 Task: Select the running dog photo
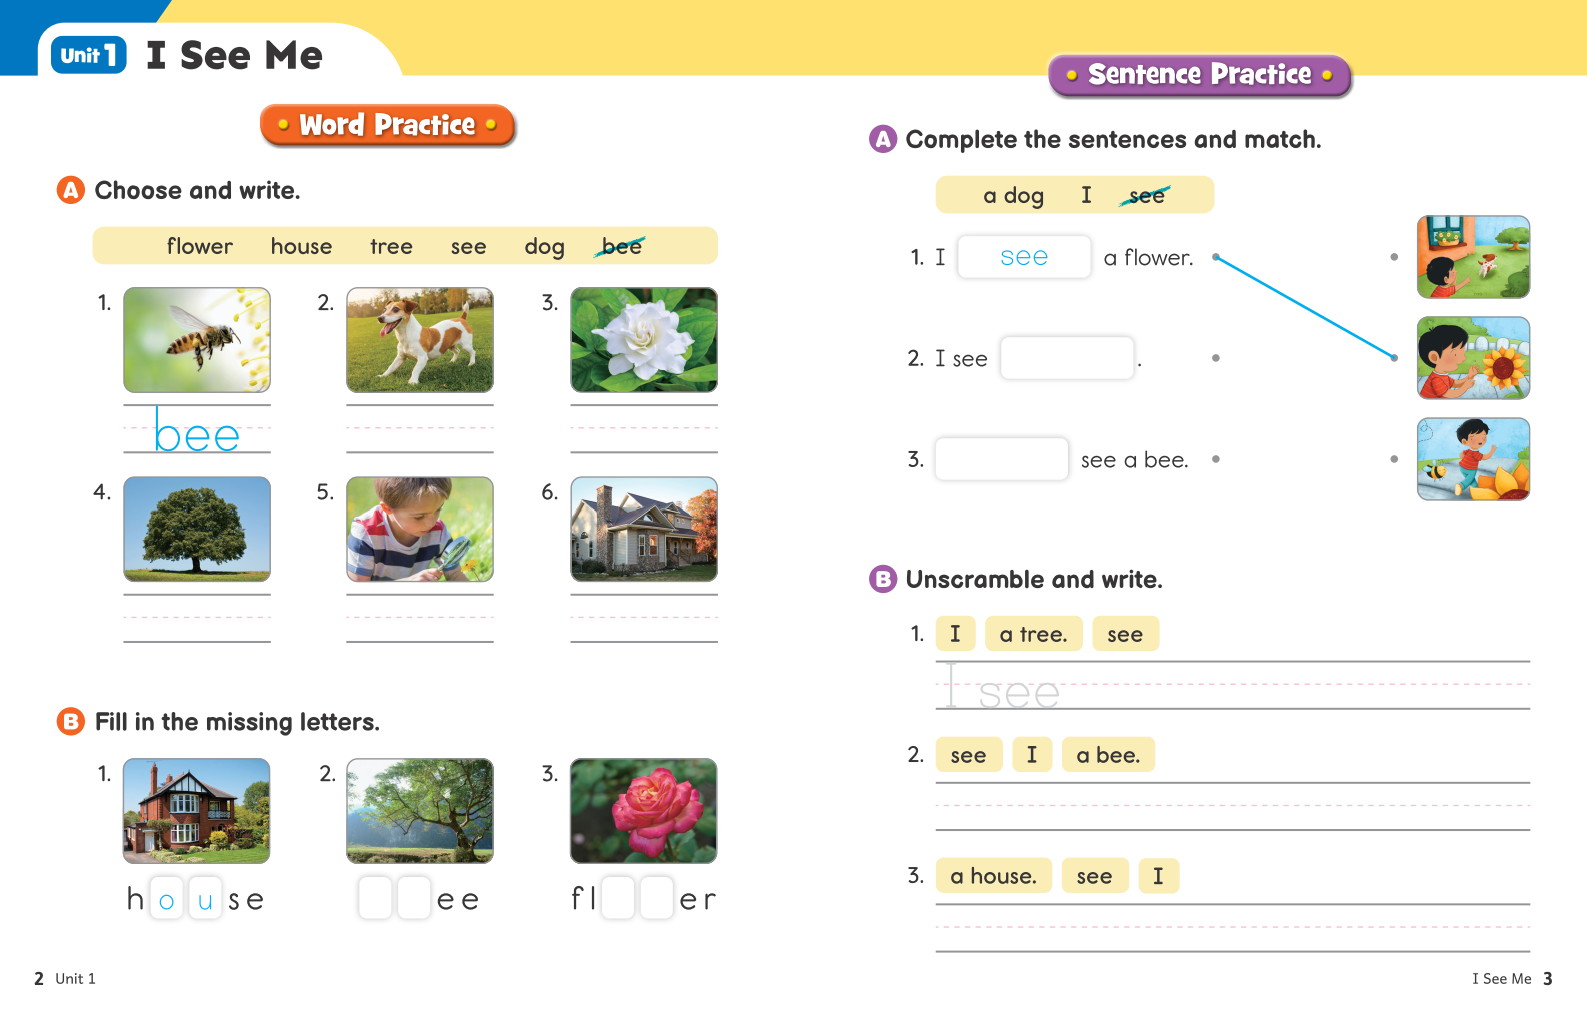tap(420, 340)
